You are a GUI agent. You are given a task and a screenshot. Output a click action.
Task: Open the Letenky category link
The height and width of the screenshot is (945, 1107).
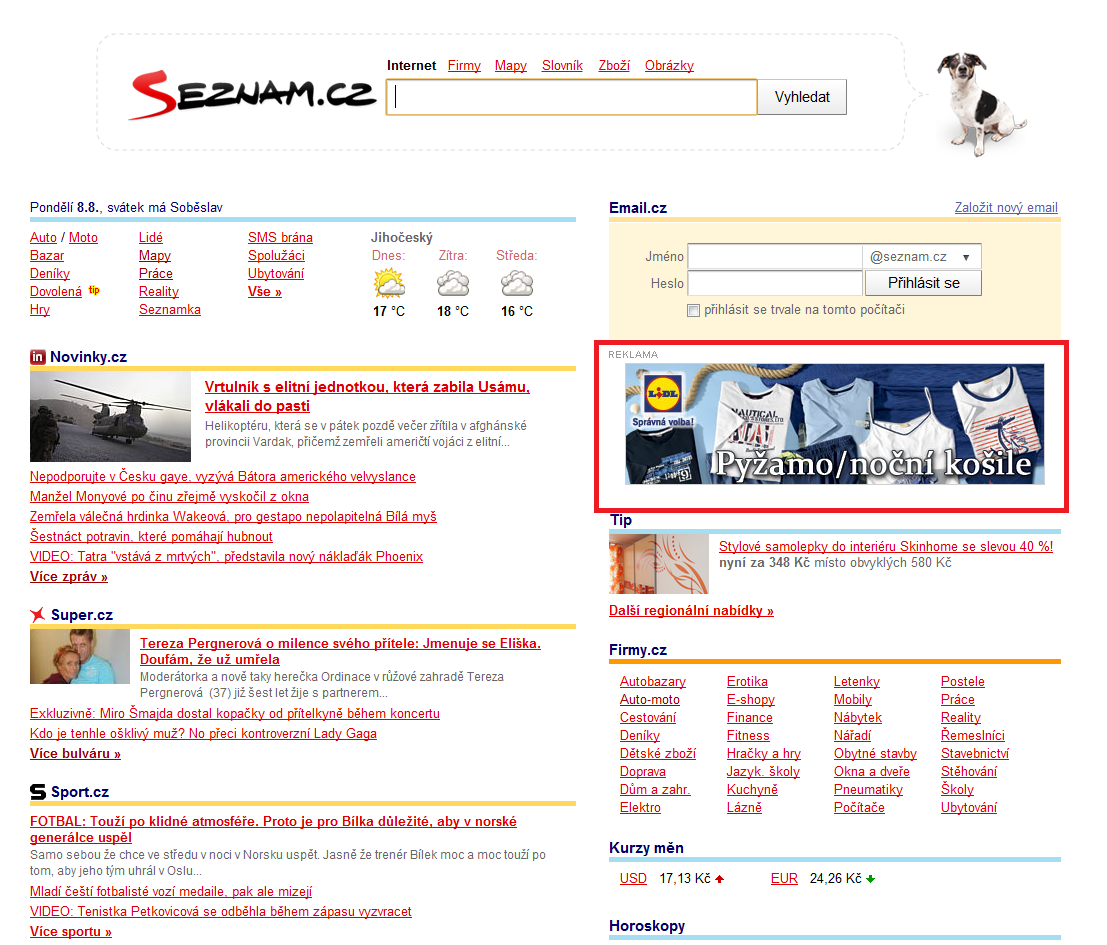point(857,682)
